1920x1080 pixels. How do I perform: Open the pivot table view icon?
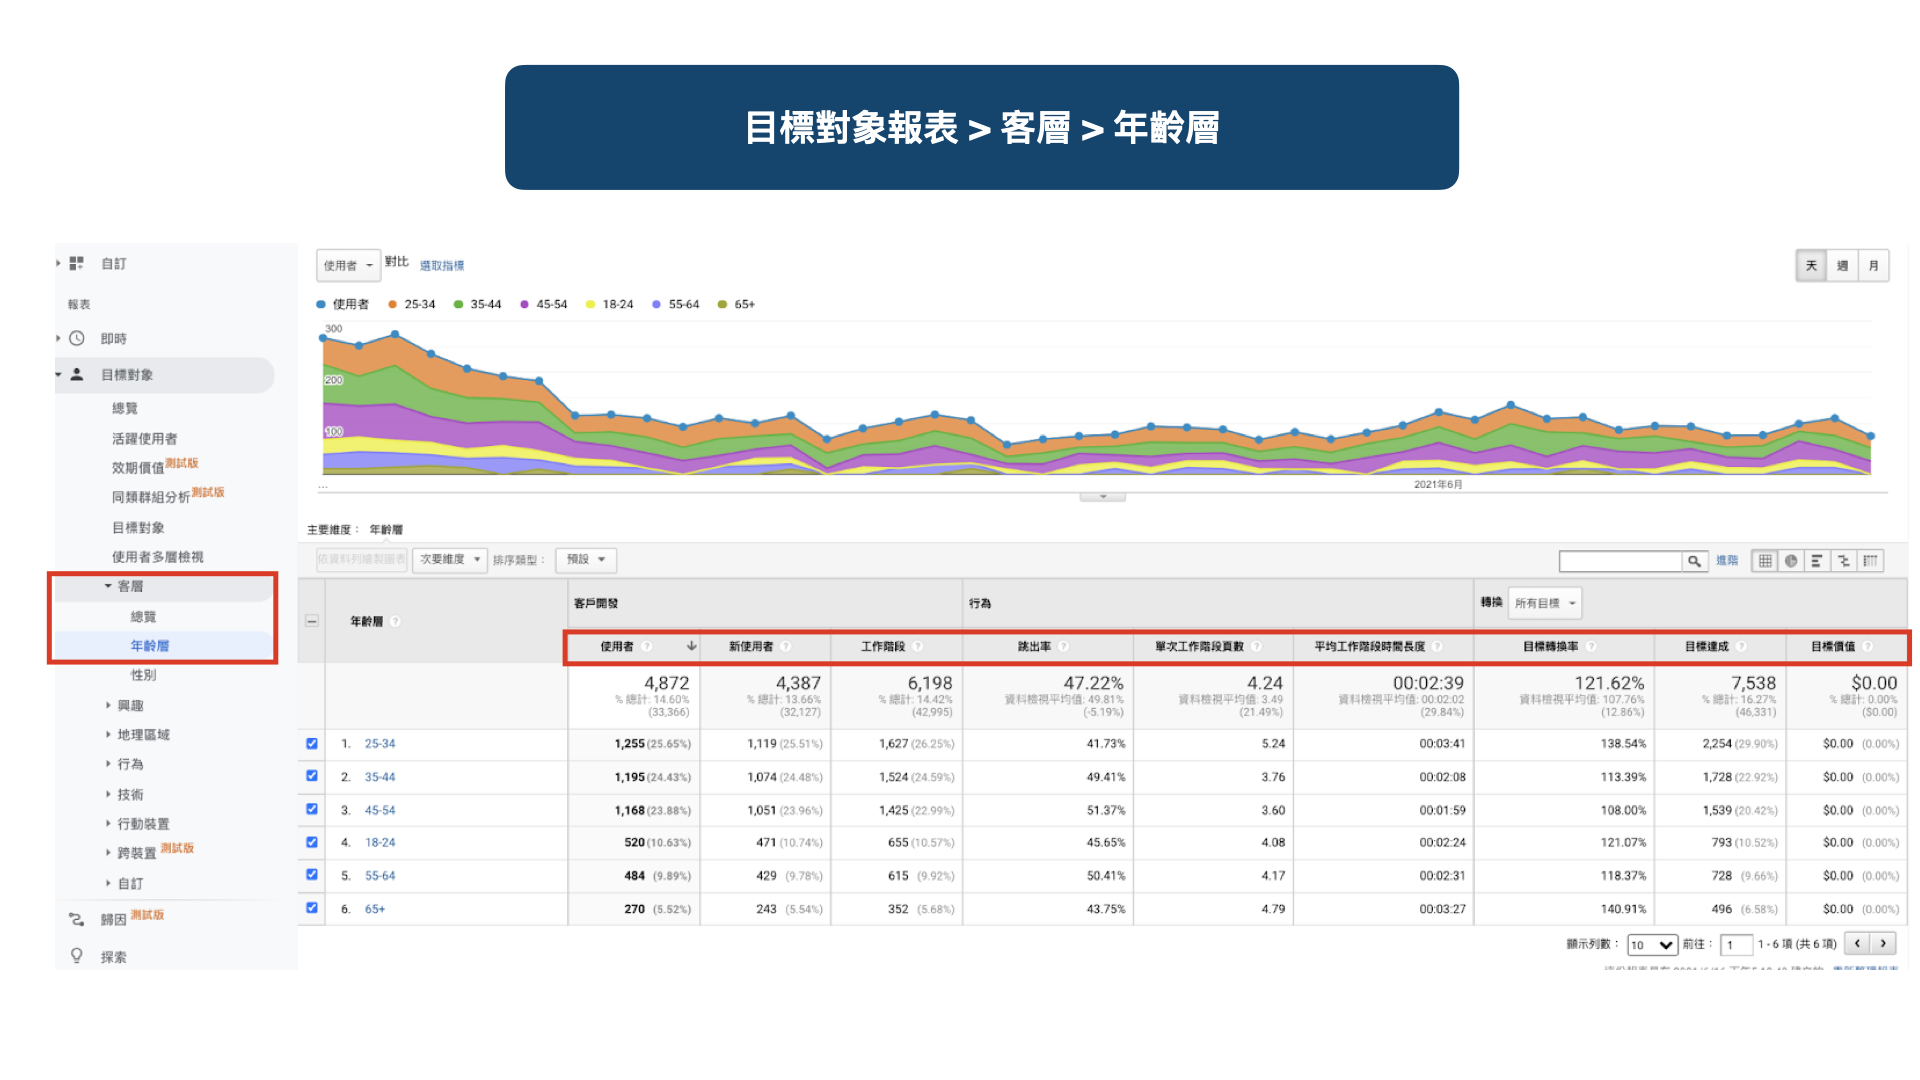click(1871, 561)
